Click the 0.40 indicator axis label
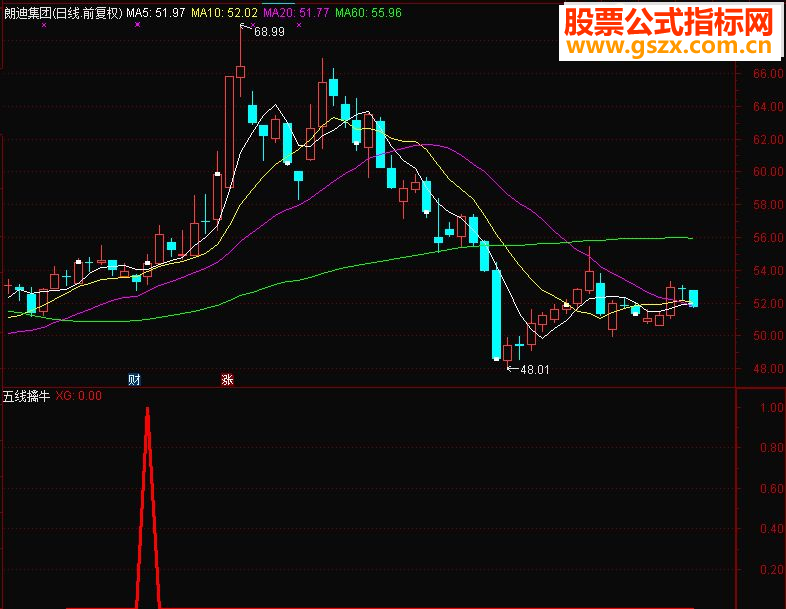The width and height of the screenshot is (786, 609). pos(772,529)
